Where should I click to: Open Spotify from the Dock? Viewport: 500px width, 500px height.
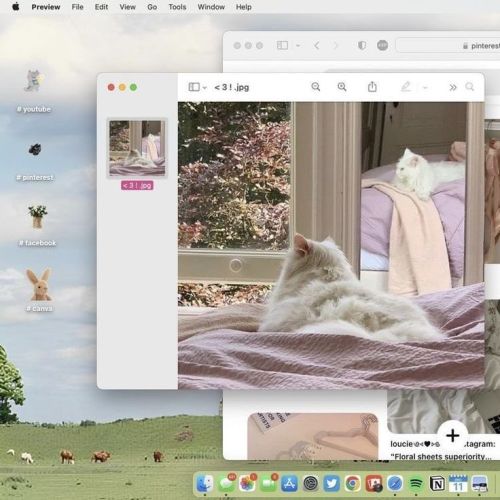(416, 484)
